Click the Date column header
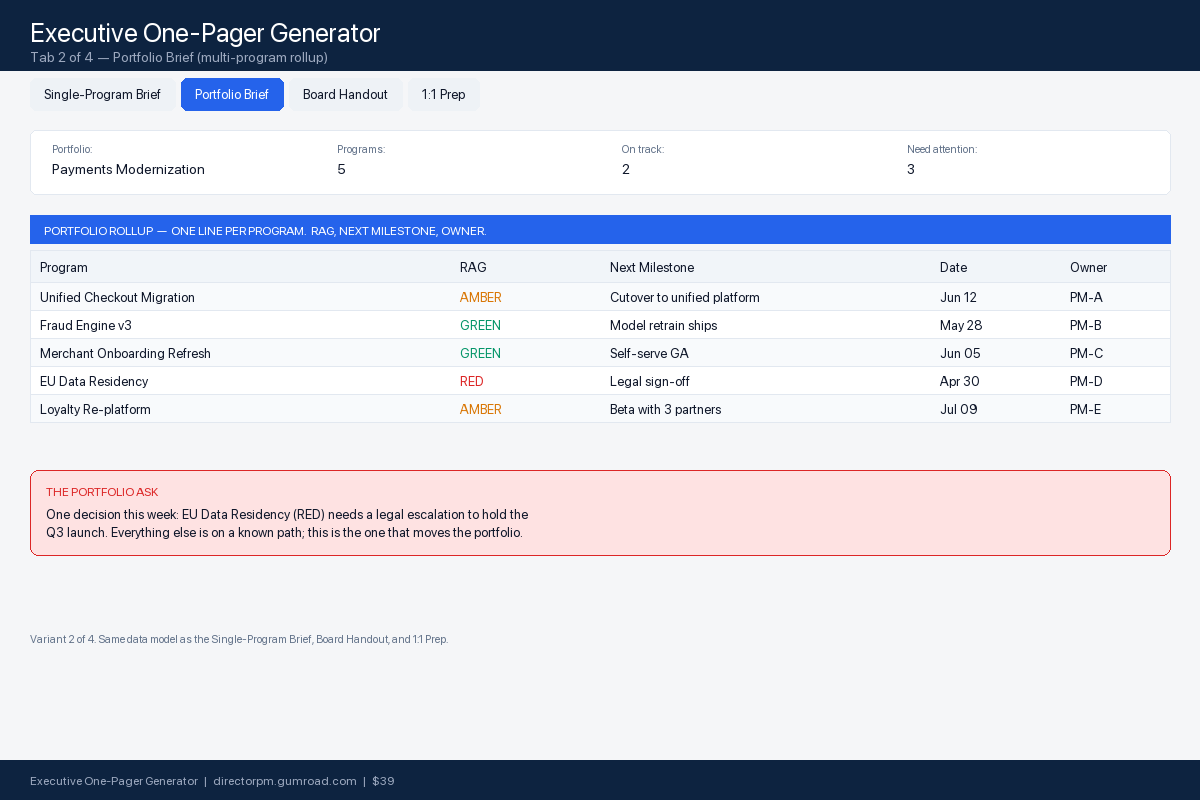Image resolution: width=1200 pixels, height=800 pixels. click(x=953, y=268)
